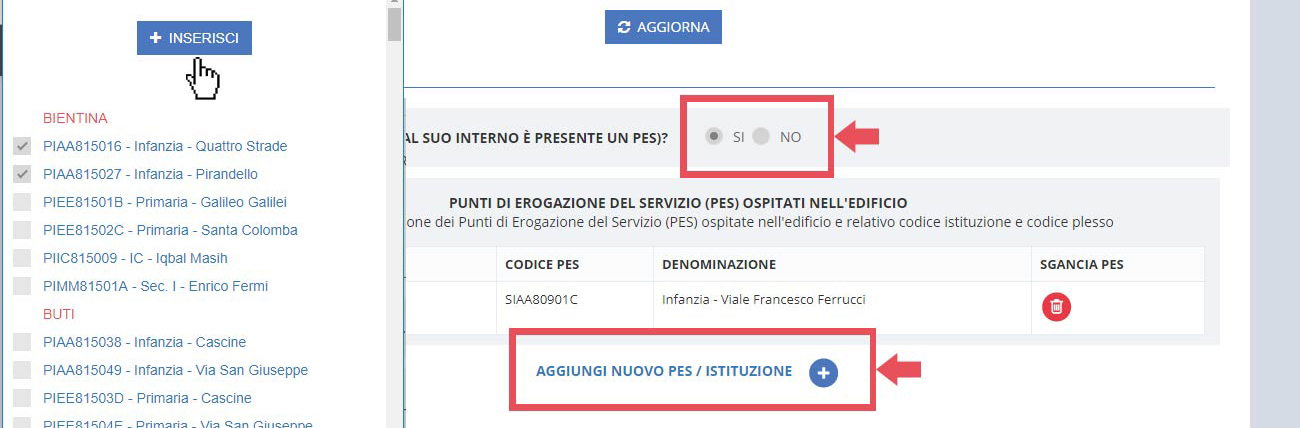Check PIEE81501B Primaria Galileo Galilei checkbox
The width and height of the screenshot is (1300, 428).
[x=21, y=202]
